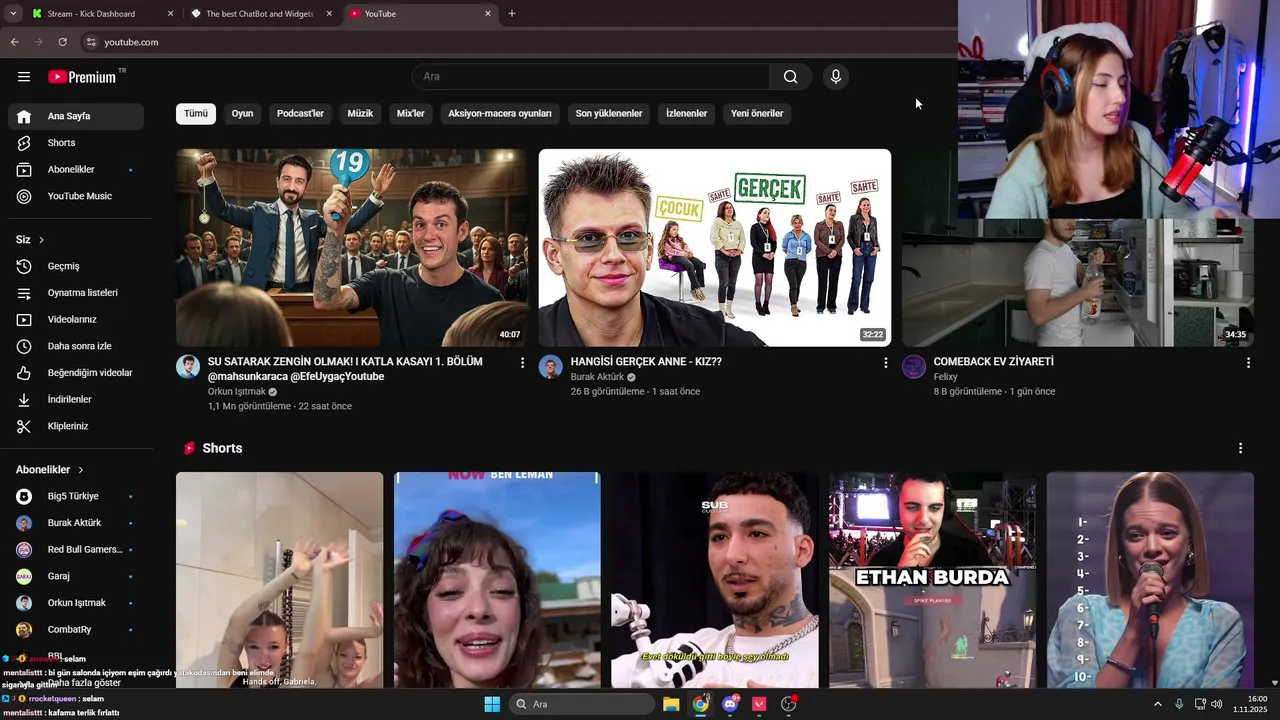The image size is (1280, 720).
Task: Open Big5 Türkiye subscription channel
Action: [x=76, y=496]
